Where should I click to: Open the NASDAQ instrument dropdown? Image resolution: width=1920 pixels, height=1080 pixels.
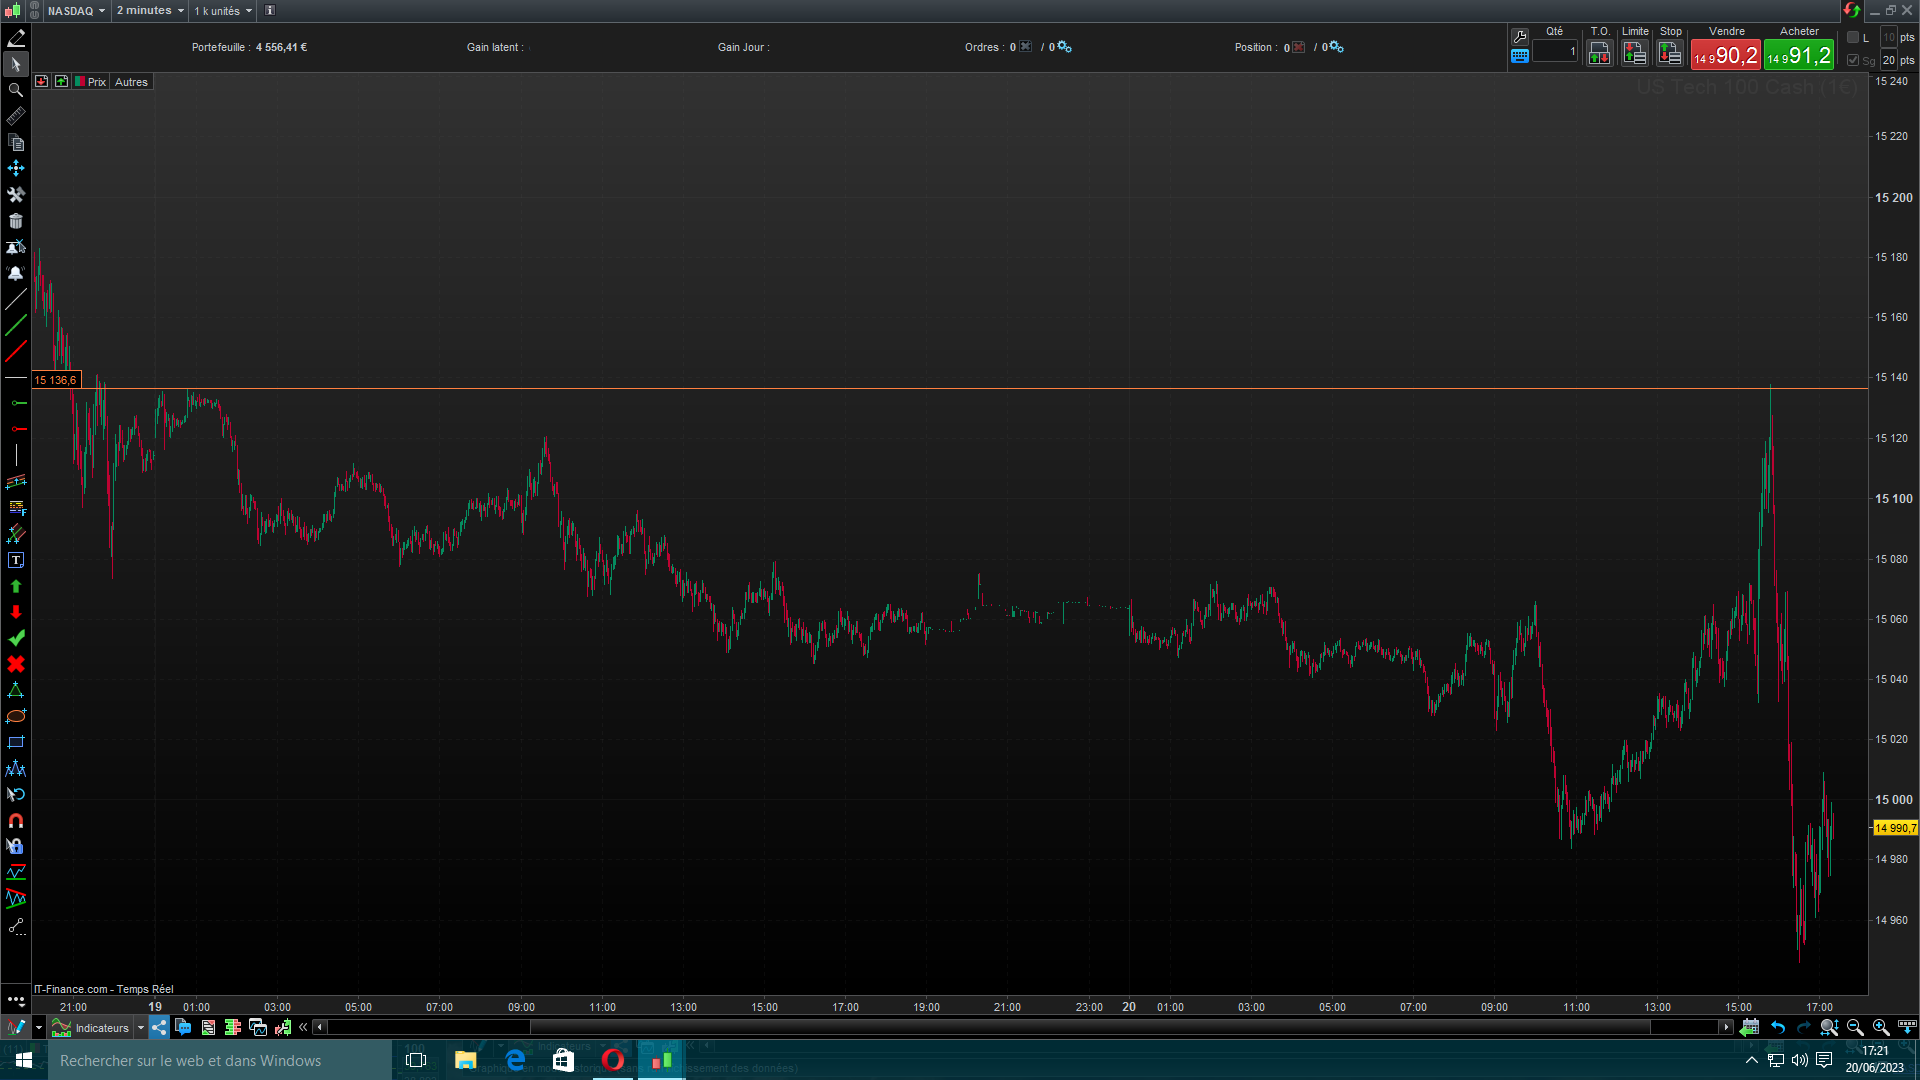pos(76,11)
